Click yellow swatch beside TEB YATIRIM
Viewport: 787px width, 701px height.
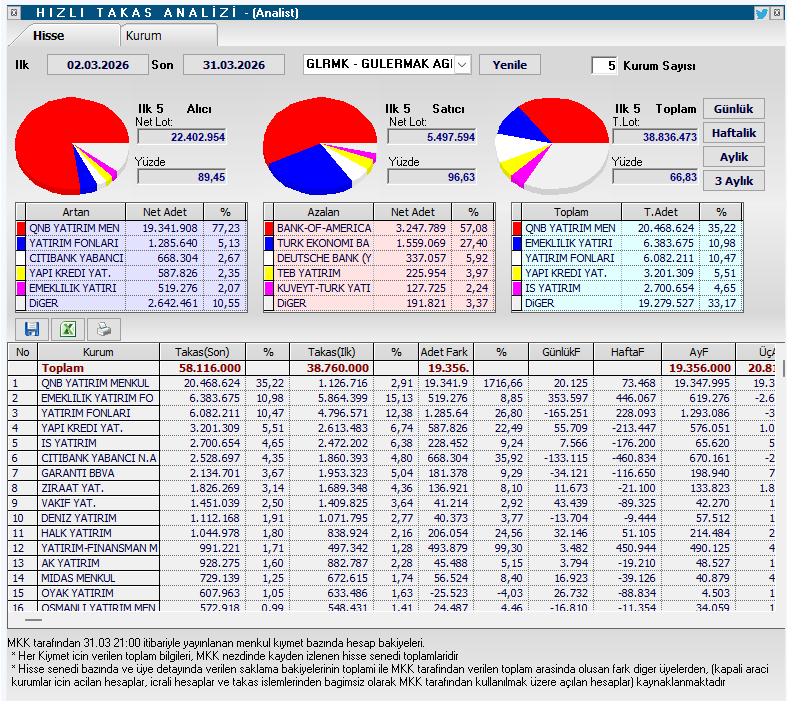point(269,273)
